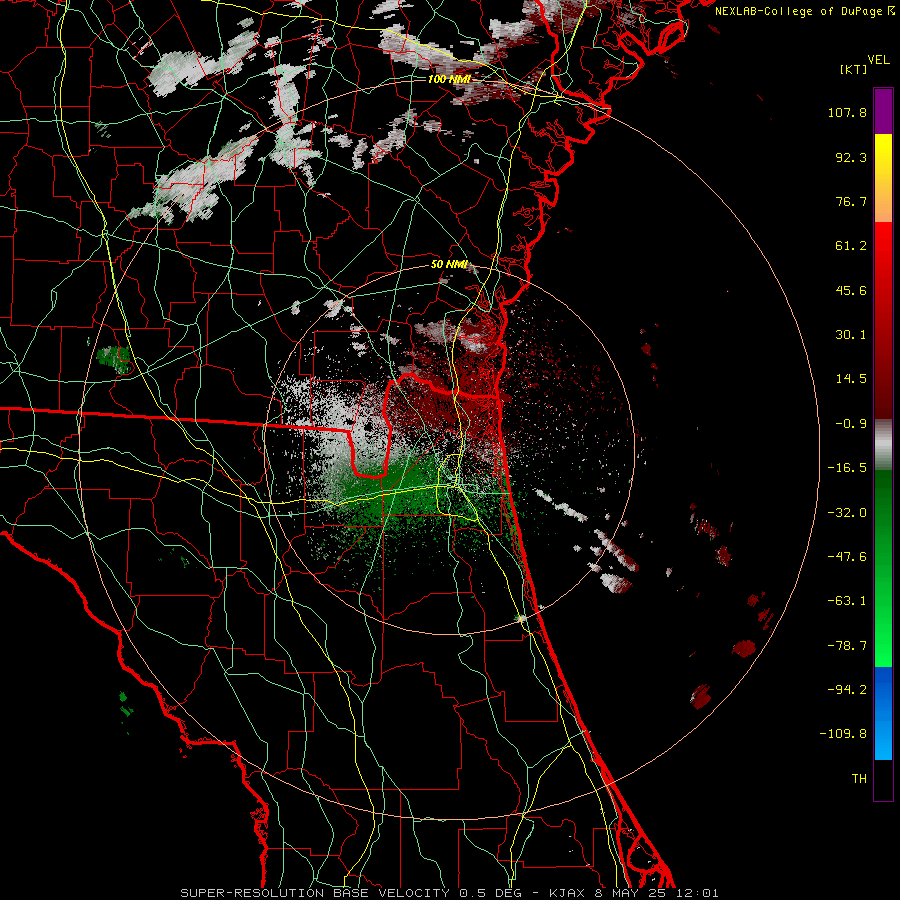Pick the black TH segment of color bar
This screenshot has height=900, width=900.
(883, 779)
